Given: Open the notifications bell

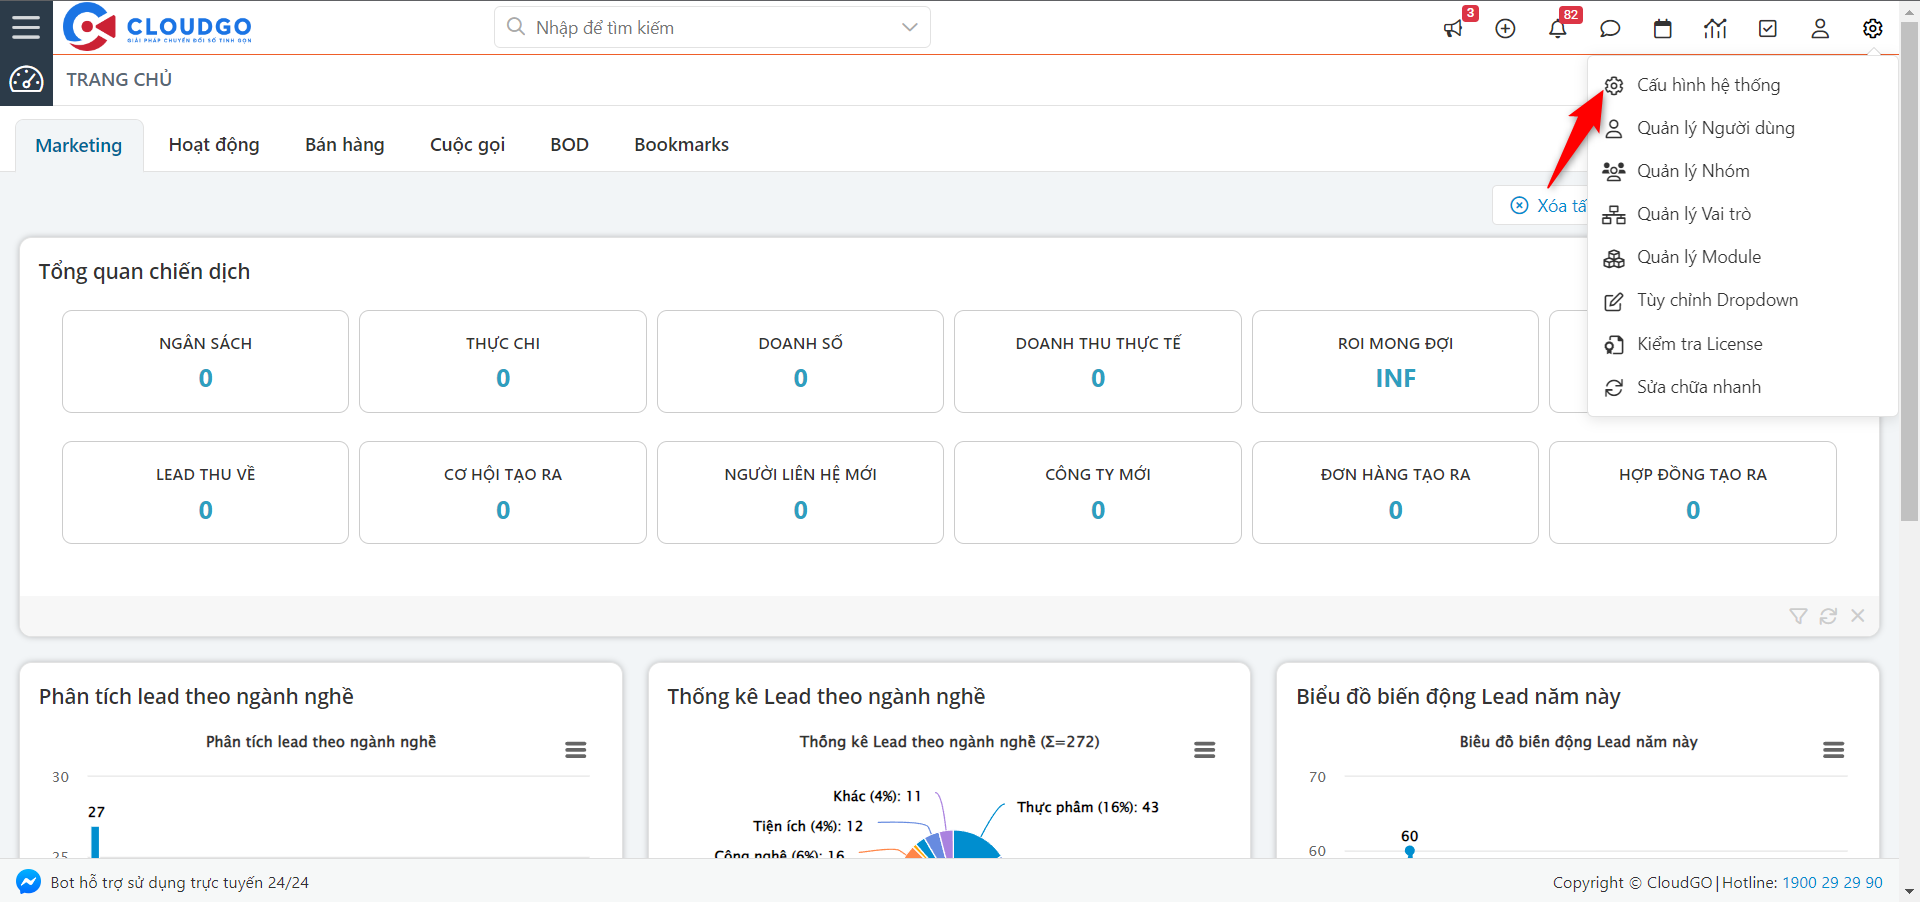Looking at the screenshot, I should (1557, 29).
